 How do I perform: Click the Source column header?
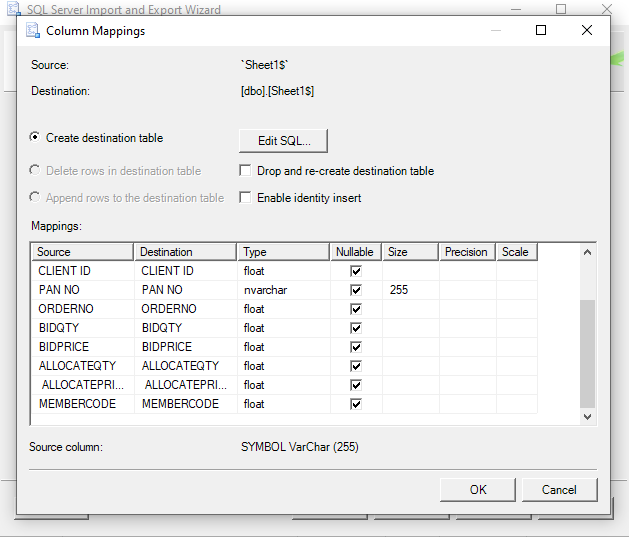82,252
